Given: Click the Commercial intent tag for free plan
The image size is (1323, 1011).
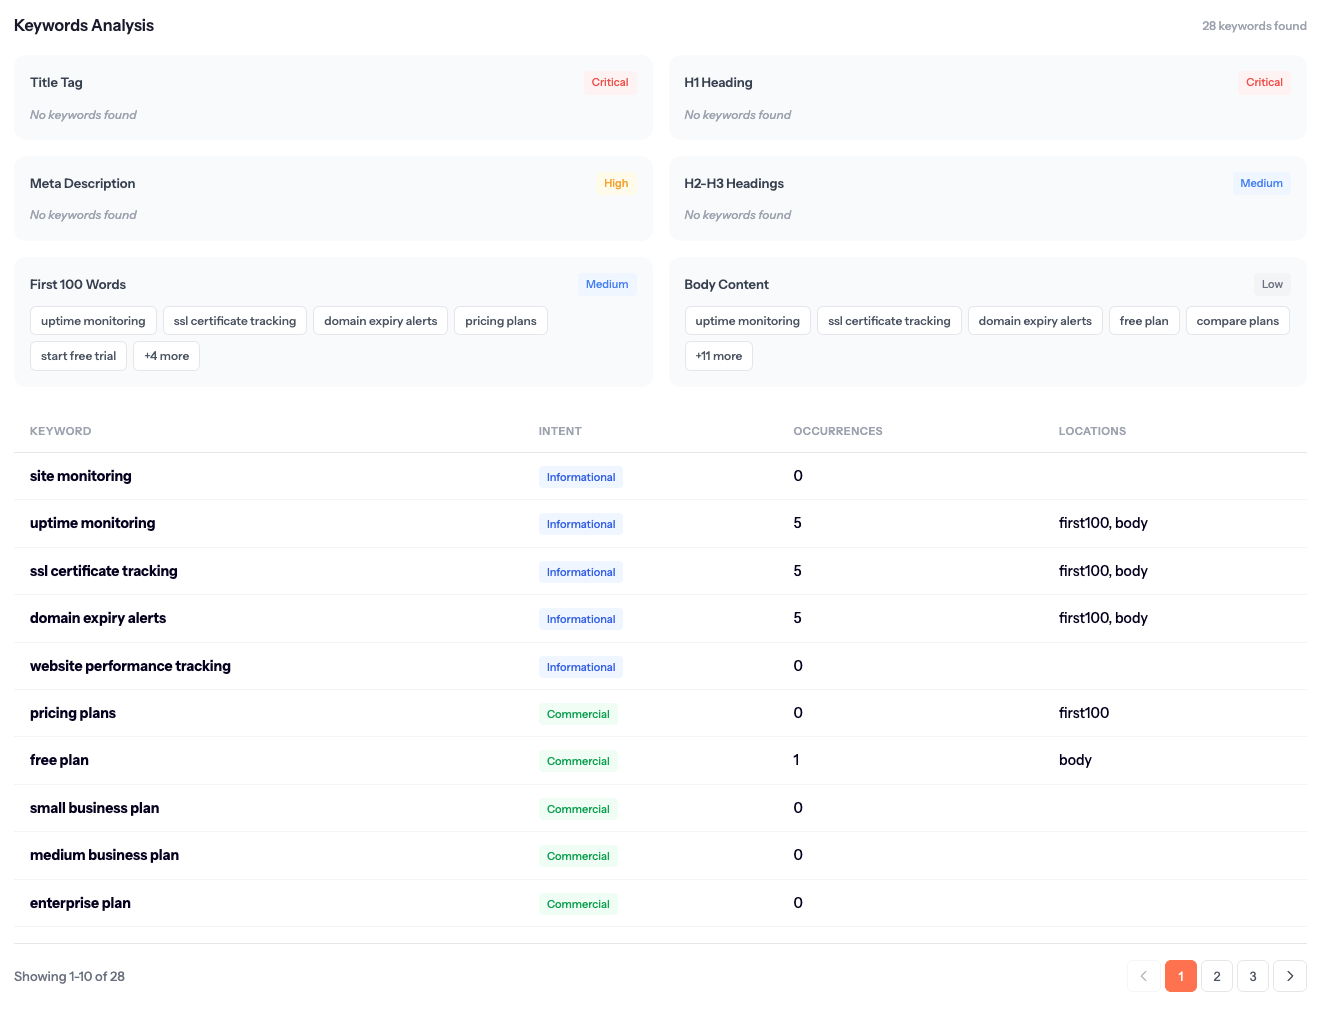Looking at the screenshot, I should [x=578, y=761].
